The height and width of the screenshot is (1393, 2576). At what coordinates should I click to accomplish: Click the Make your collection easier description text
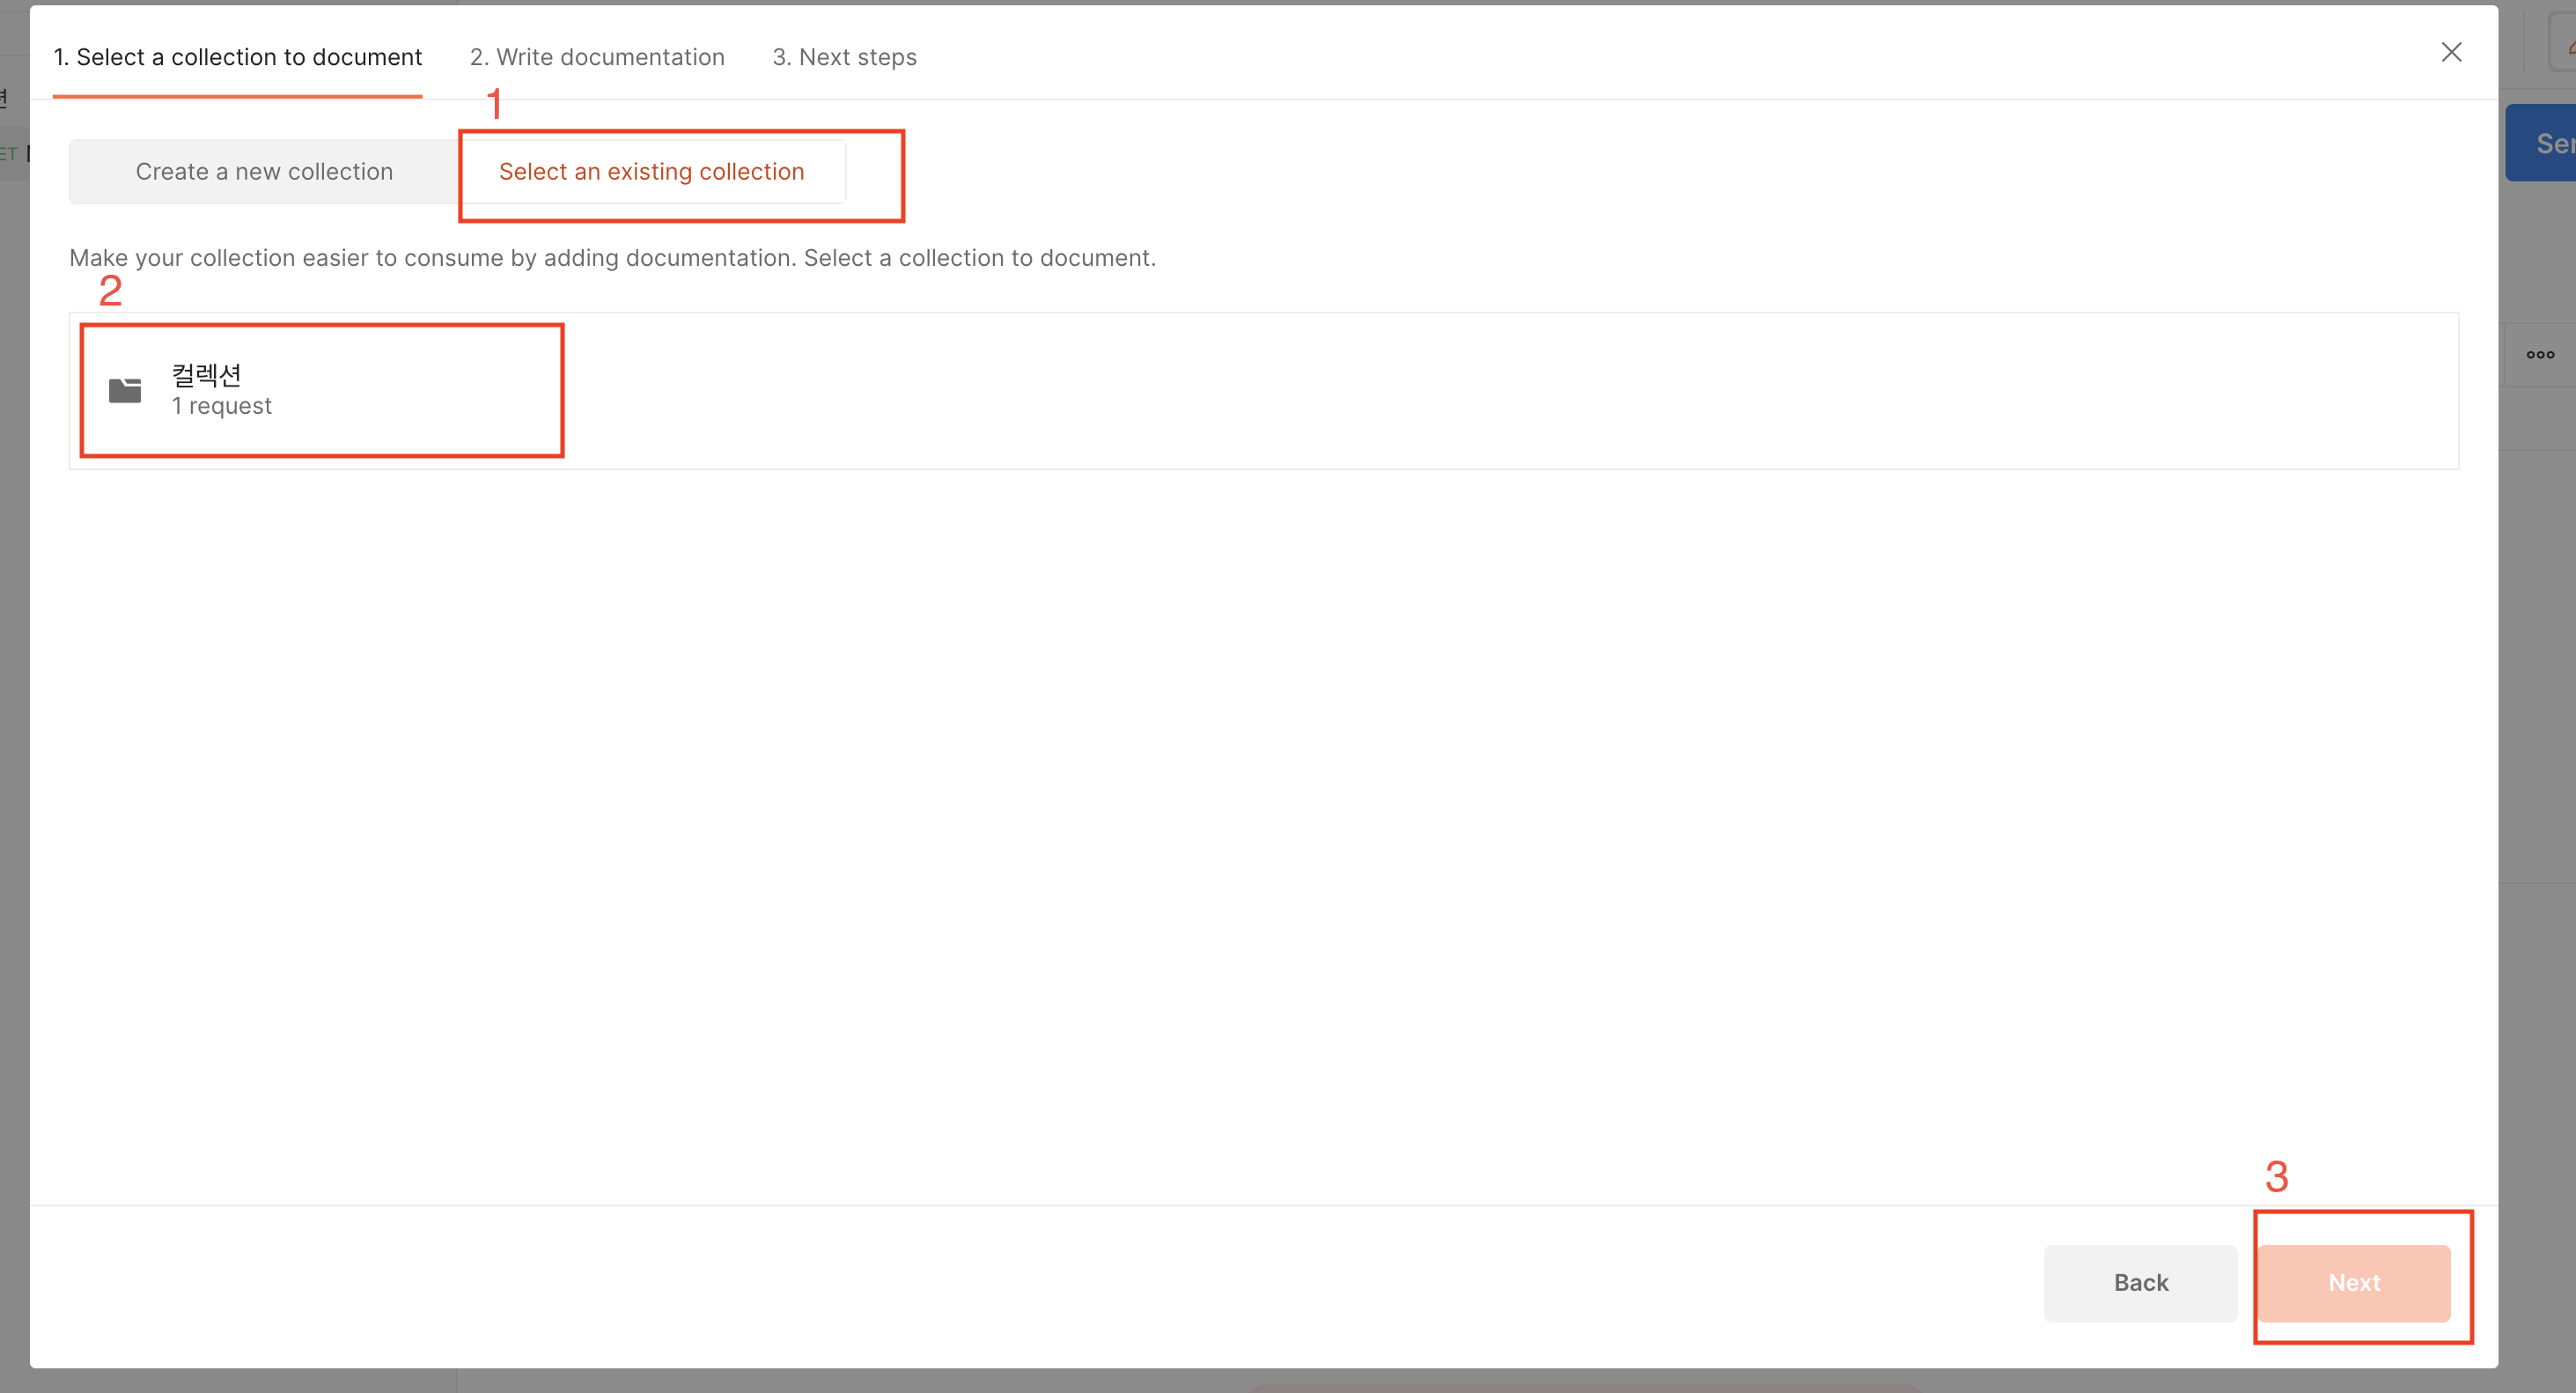click(x=612, y=258)
